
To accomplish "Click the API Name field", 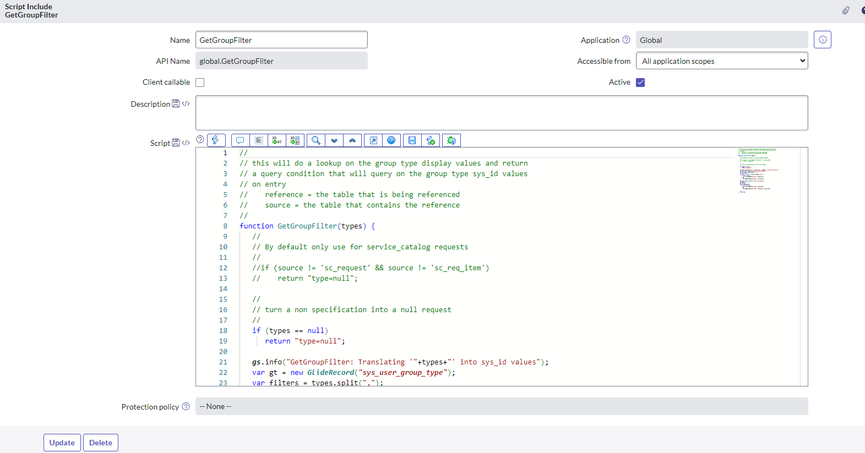I will click(x=281, y=61).
